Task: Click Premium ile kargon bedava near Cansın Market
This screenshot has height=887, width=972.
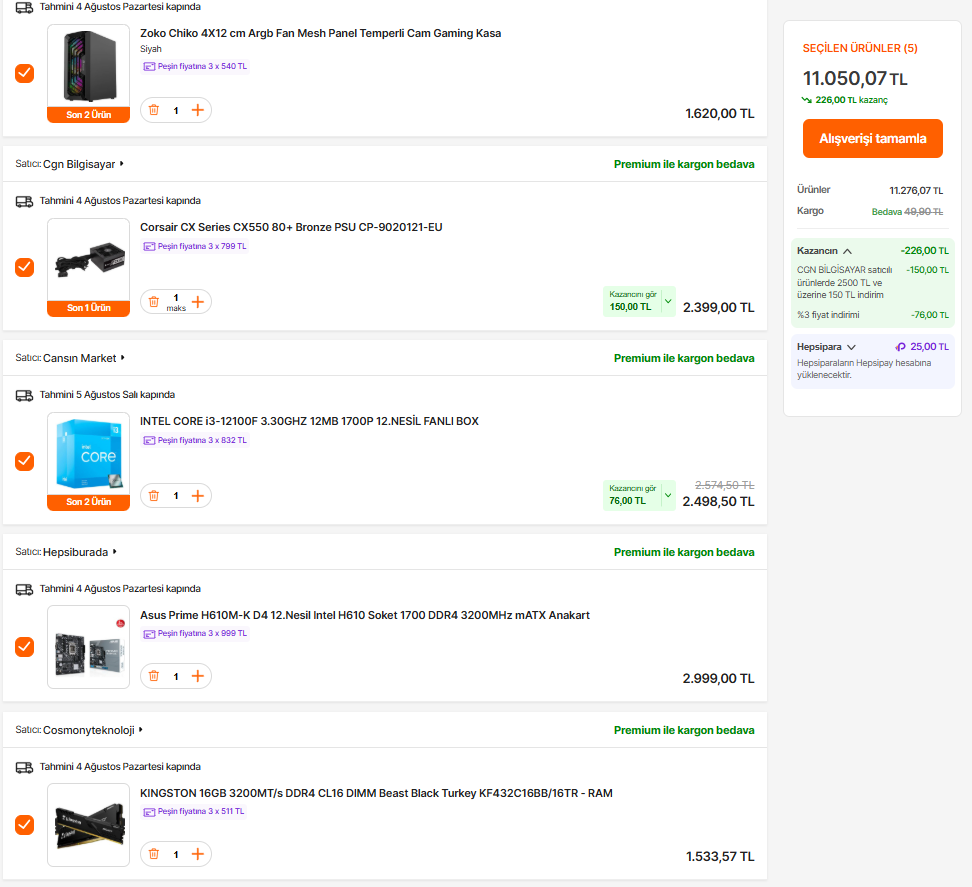Action: (x=684, y=358)
